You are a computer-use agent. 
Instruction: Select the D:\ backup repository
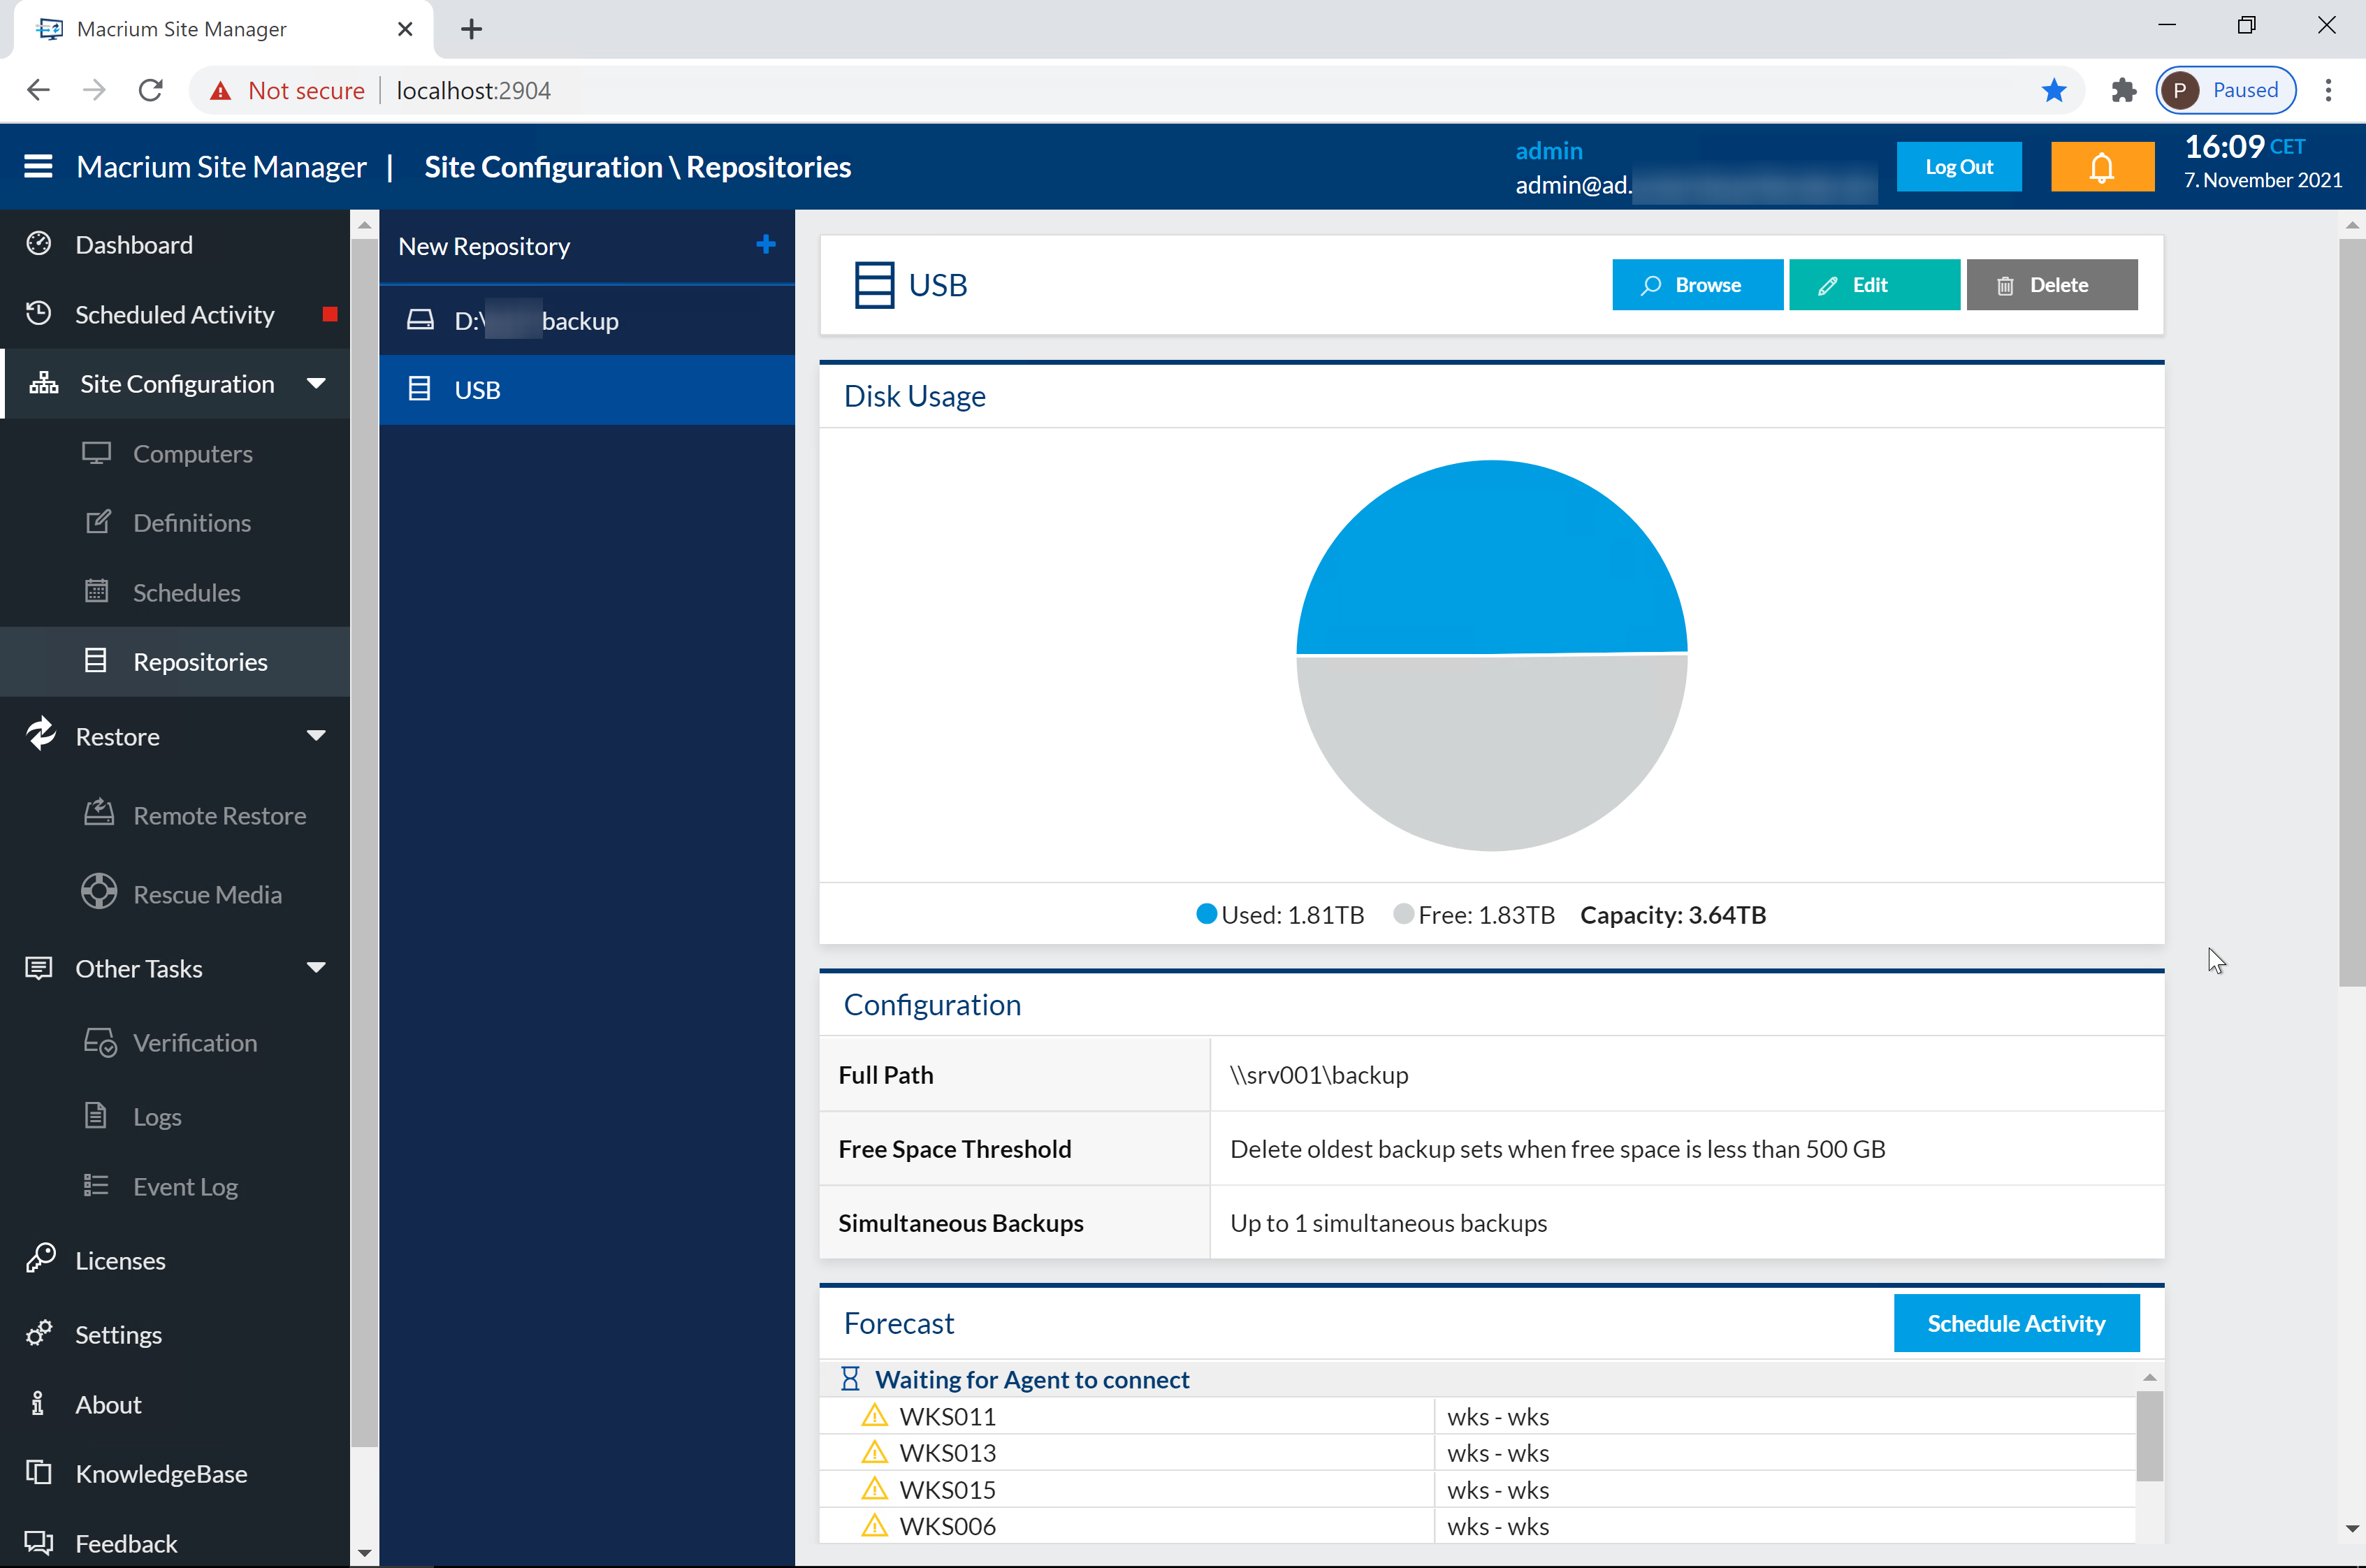click(536, 321)
